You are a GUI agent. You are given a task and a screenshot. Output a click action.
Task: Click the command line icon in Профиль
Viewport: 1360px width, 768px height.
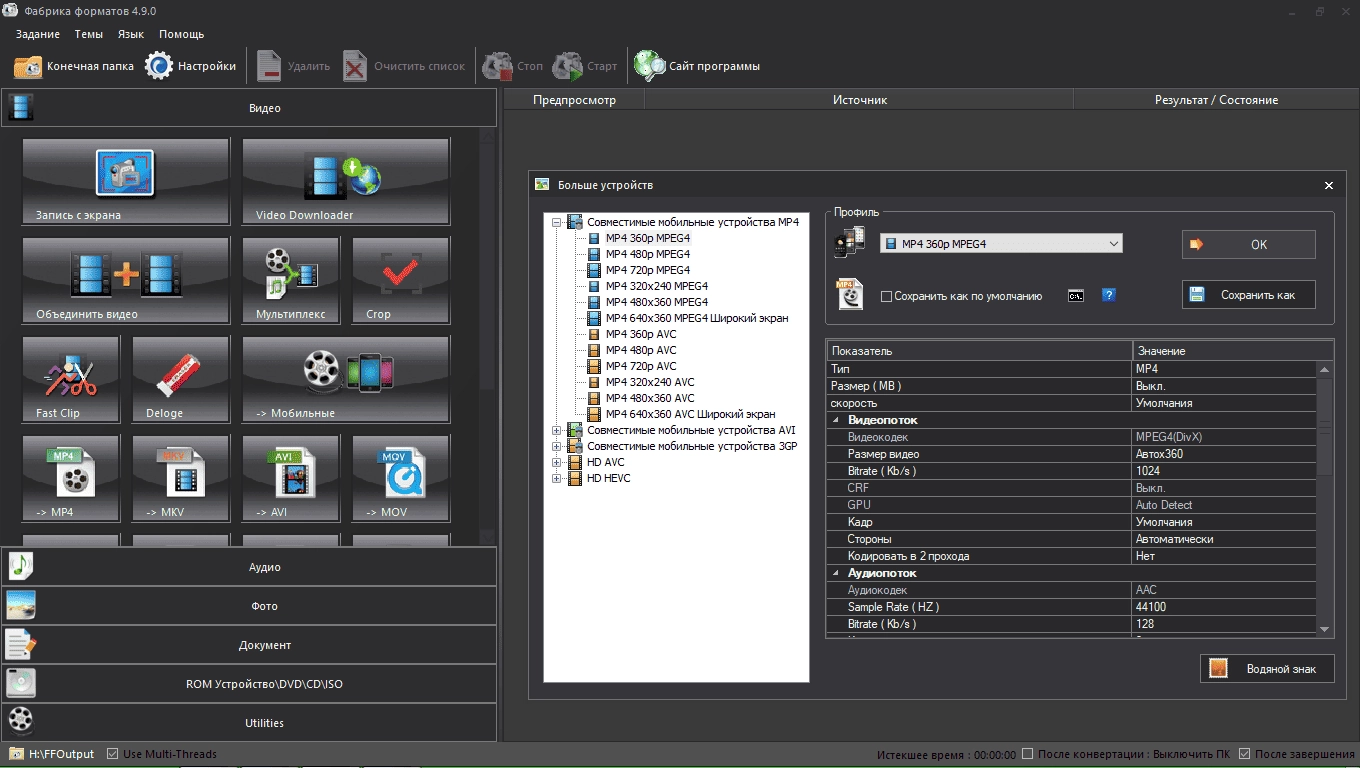coord(1076,296)
